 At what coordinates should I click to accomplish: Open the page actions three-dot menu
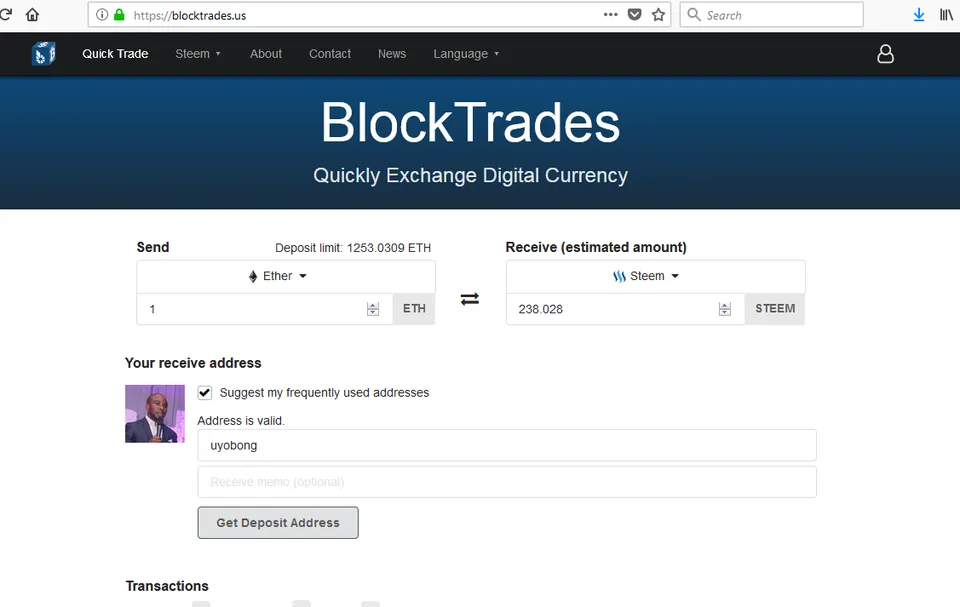point(610,15)
